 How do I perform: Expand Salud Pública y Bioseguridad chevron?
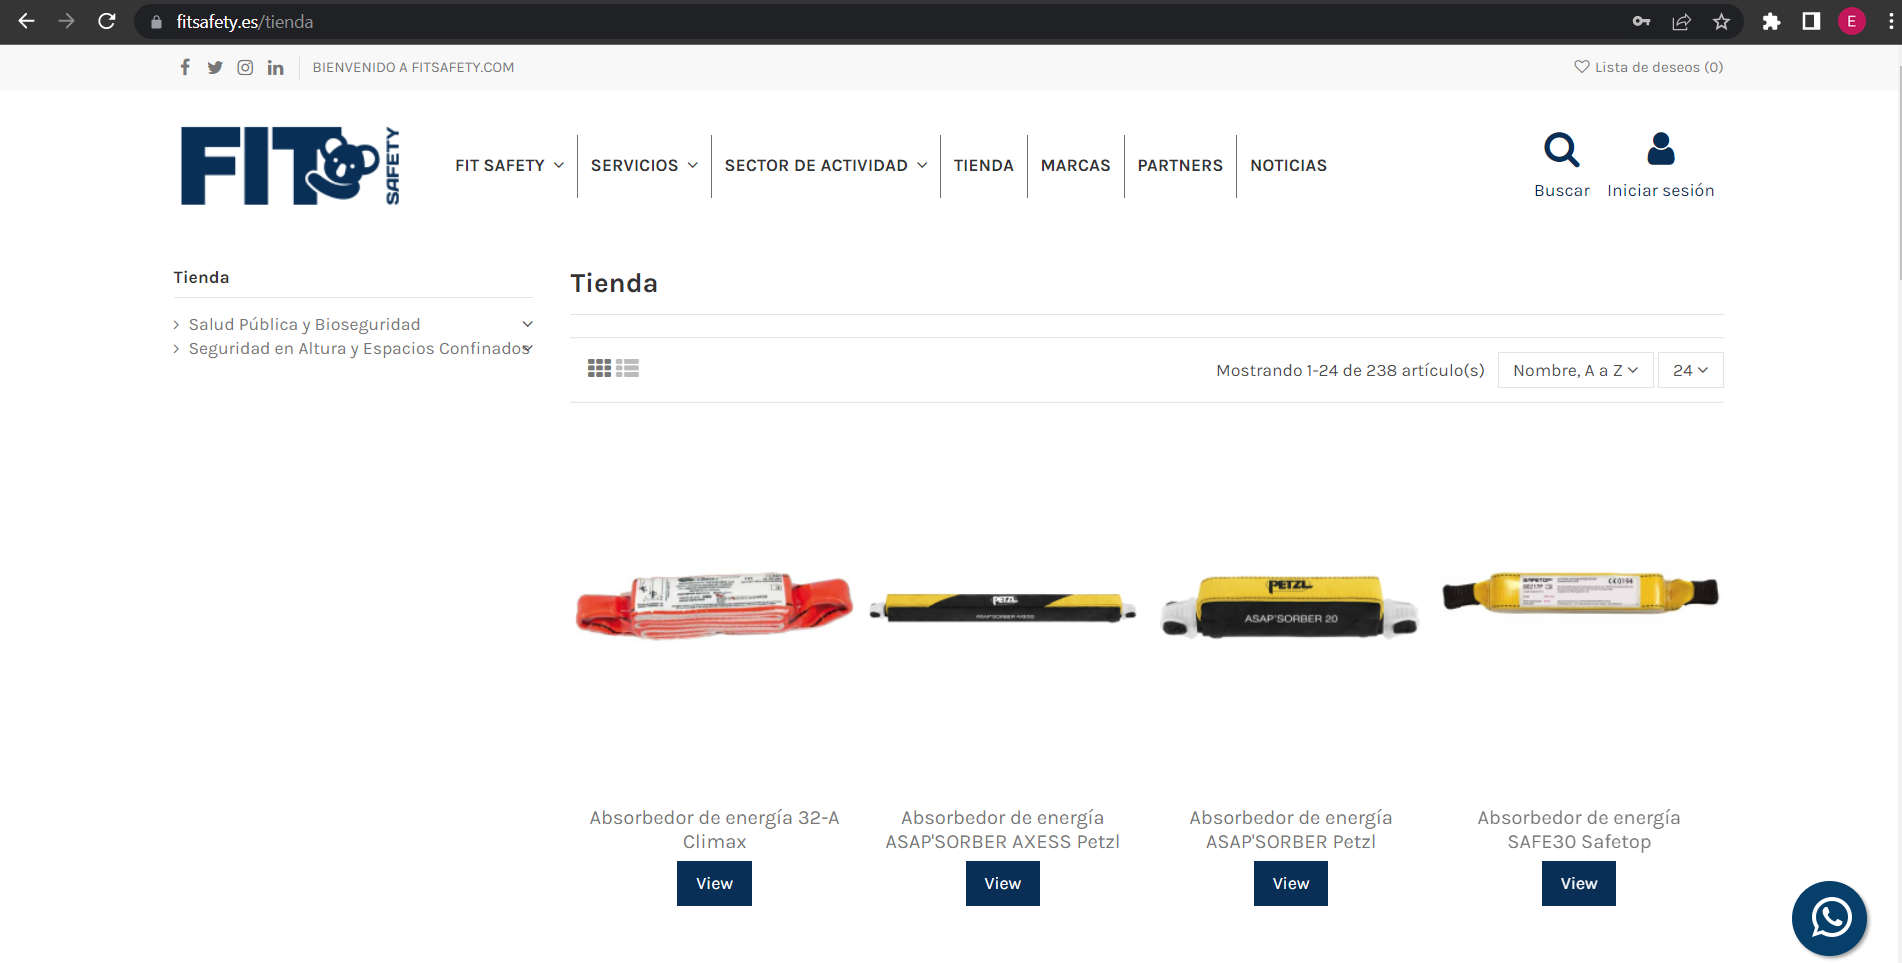coord(527,324)
